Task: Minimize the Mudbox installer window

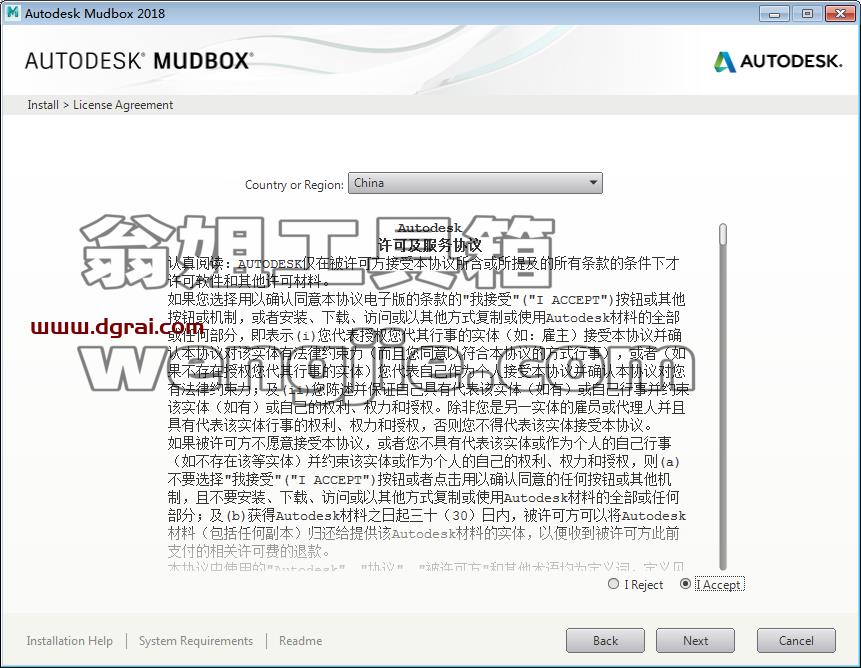Action: click(x=774, y=14)
